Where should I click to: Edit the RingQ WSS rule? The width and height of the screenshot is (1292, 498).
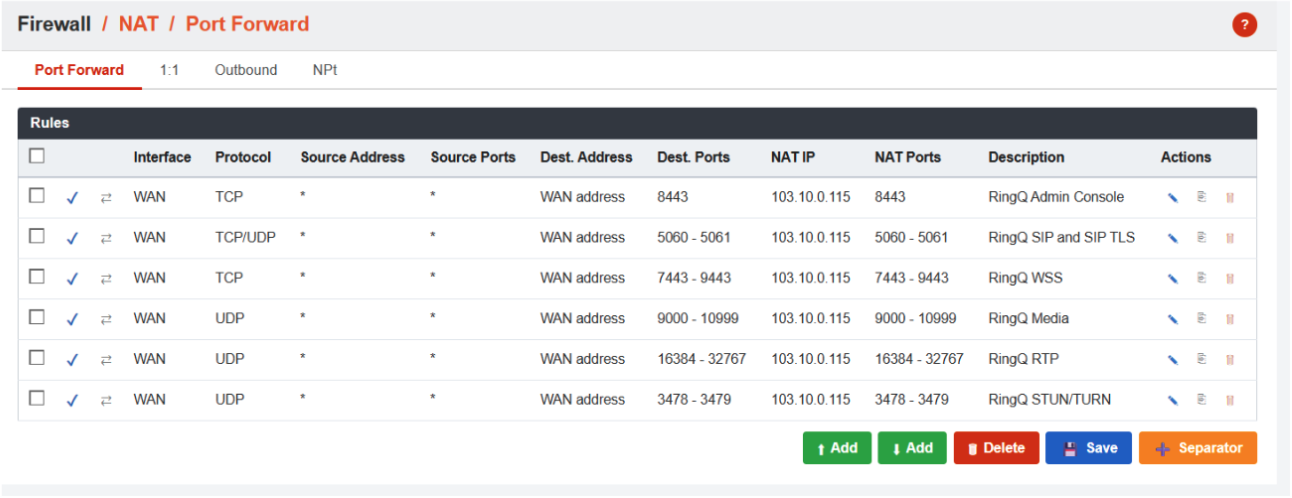(1173, 278)
